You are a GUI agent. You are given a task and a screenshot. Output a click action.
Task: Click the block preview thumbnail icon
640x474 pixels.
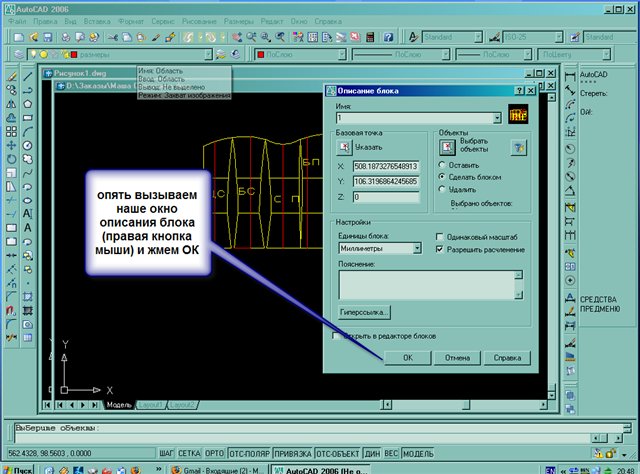click(x=518, y=113)
